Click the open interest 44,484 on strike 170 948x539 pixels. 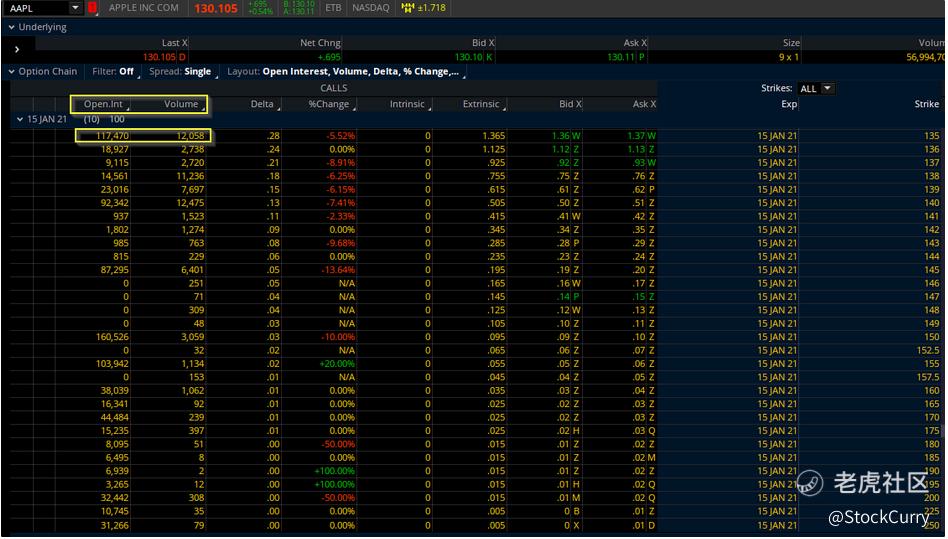pyautogui.click(x=114, y=418)
